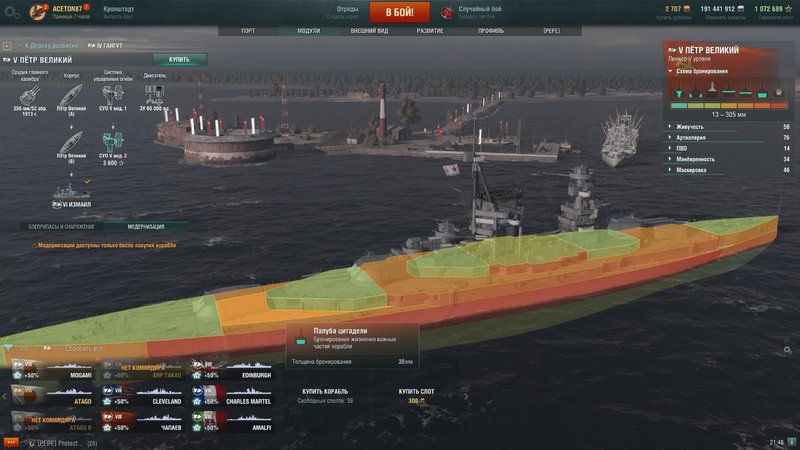Toggle the superstructure armor scheme icon
The width and height of the screenshot is (800, 450).
pyautogui.click(x=712, y=91)
